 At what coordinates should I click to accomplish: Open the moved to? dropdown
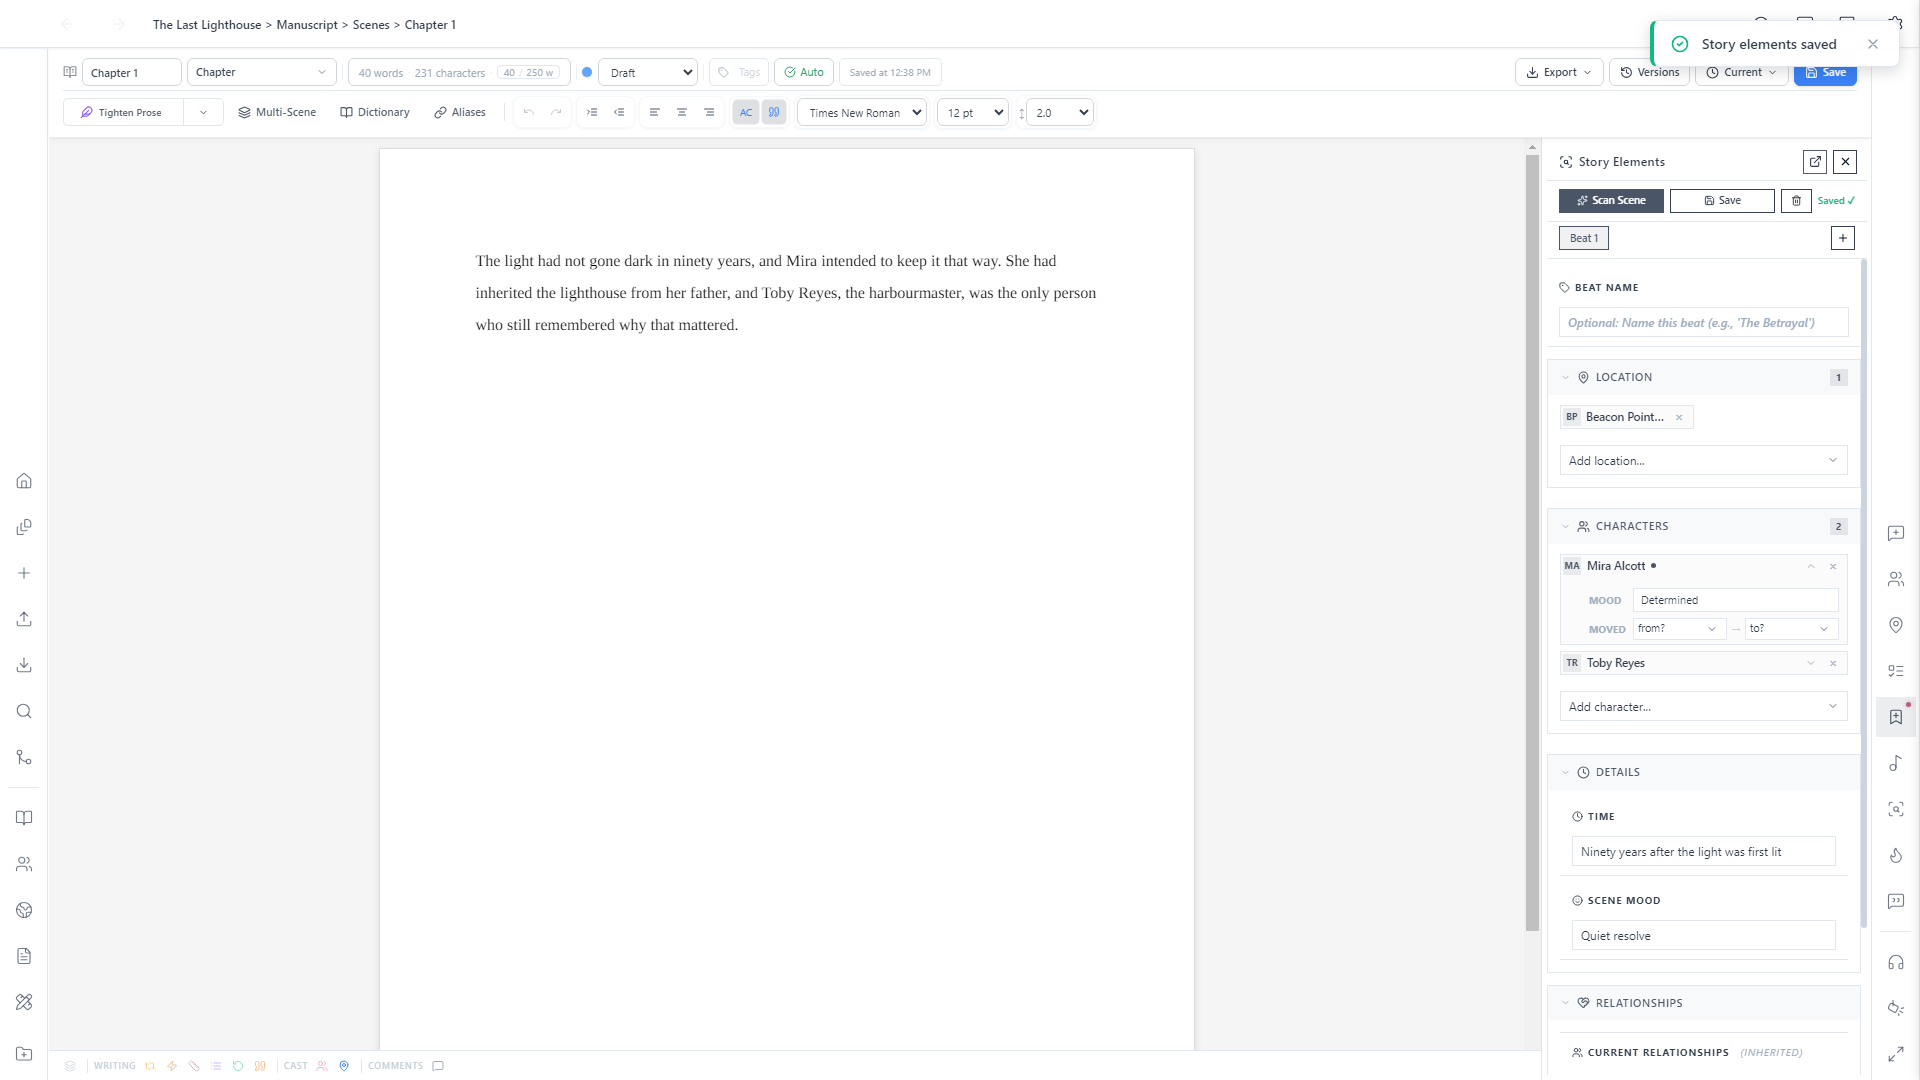point(1791,629)
